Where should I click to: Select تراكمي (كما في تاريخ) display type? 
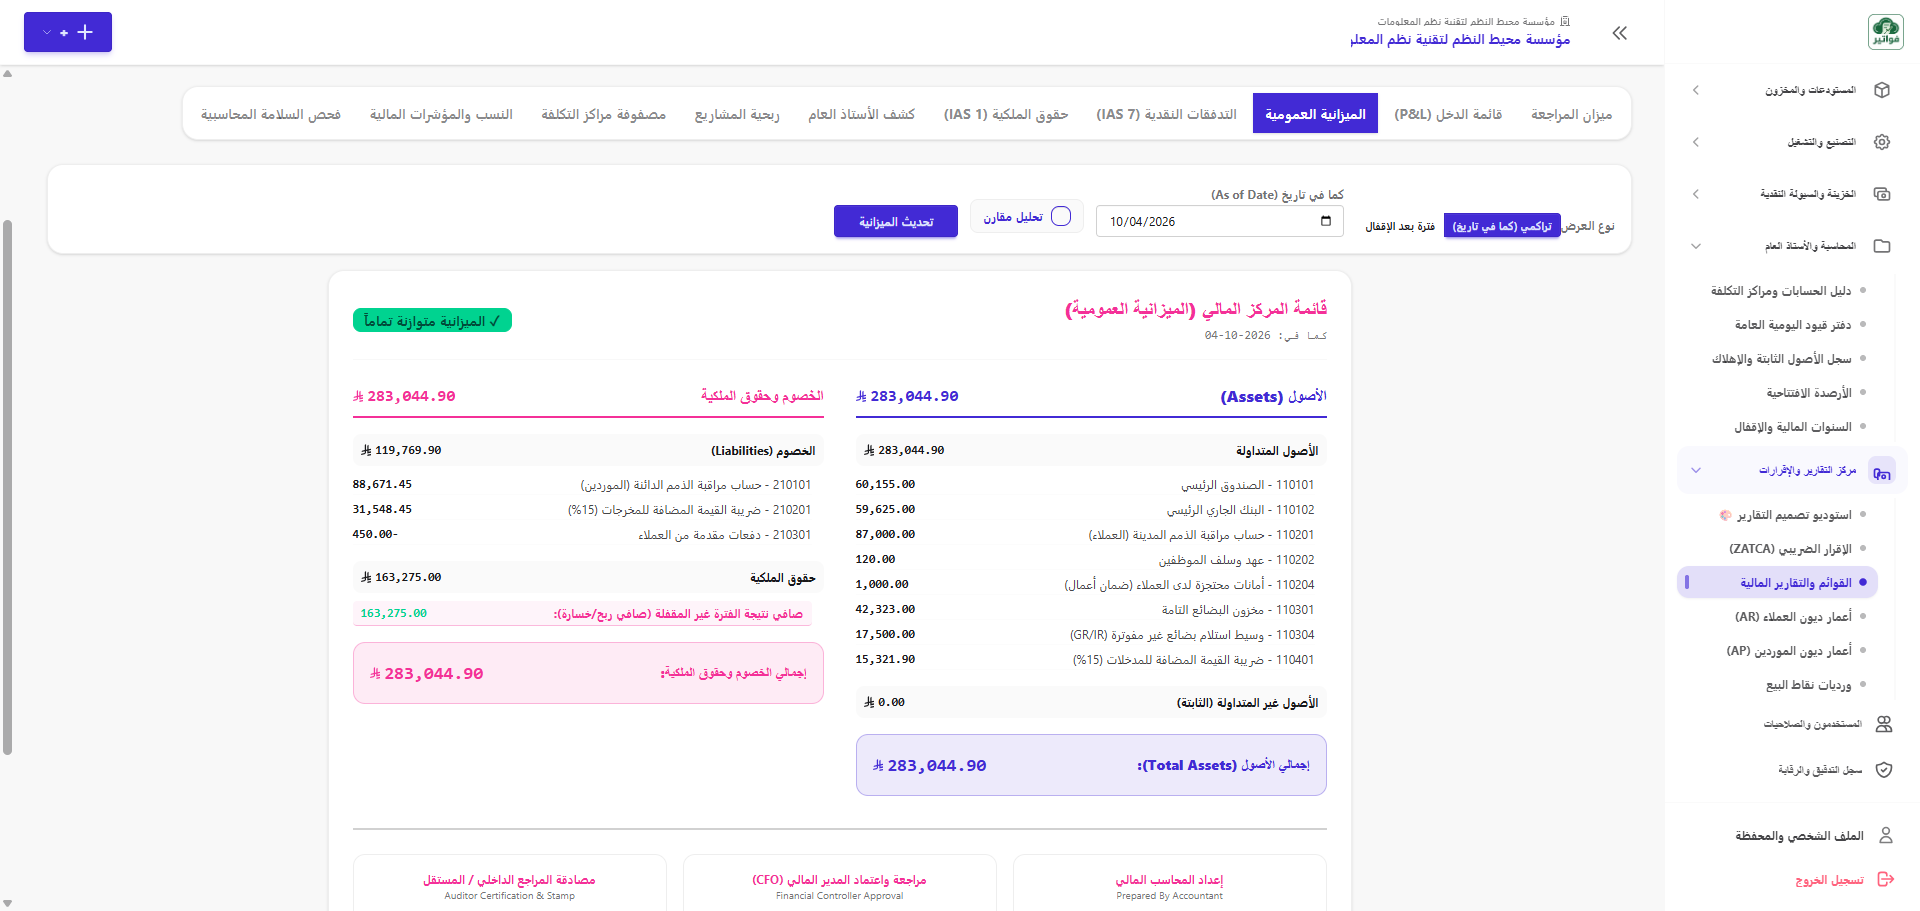(1501, 227)
